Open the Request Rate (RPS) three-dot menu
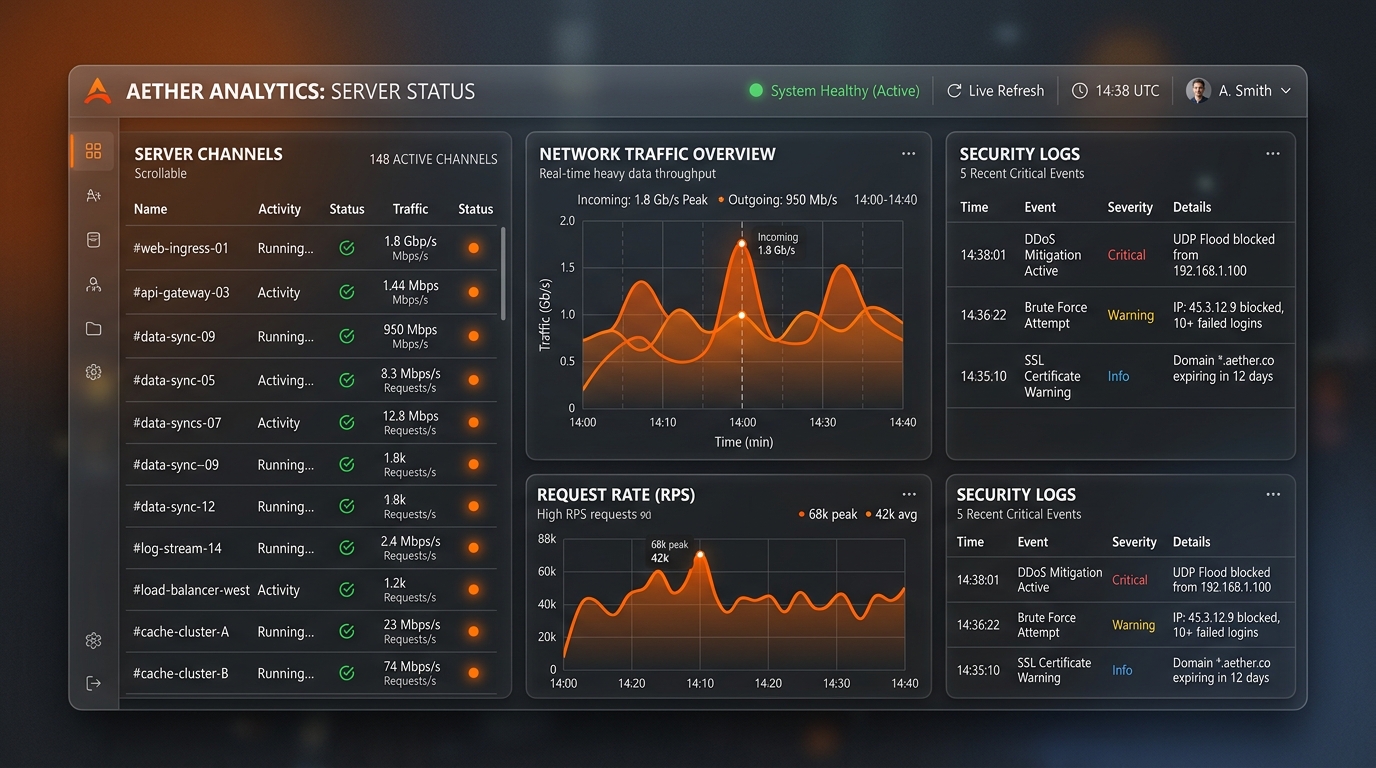Viewport: 1376px width, 768px height. (x=908, y=494)
